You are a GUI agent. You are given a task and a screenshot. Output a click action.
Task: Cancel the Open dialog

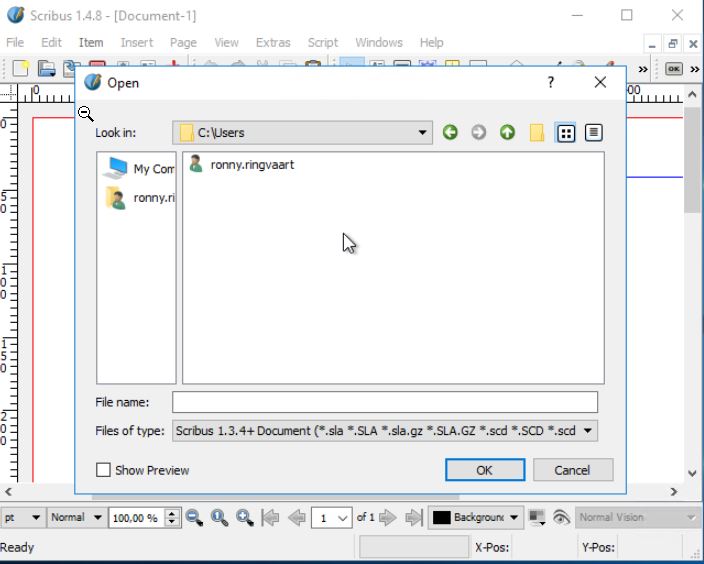(572, 470)
